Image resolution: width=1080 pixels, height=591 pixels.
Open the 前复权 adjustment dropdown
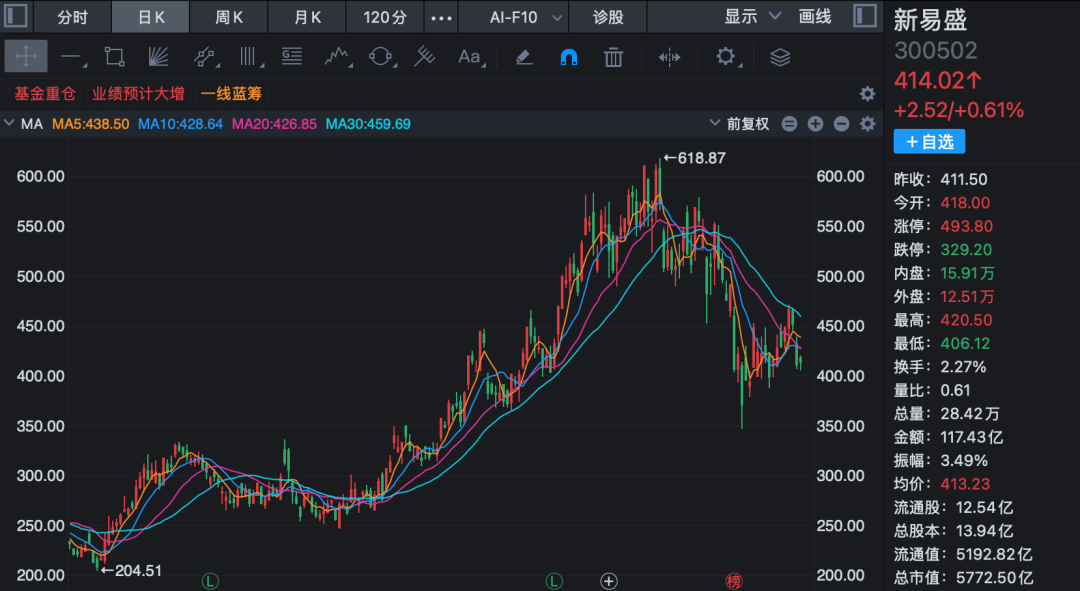pyautogui.click(x=739, y=124)
